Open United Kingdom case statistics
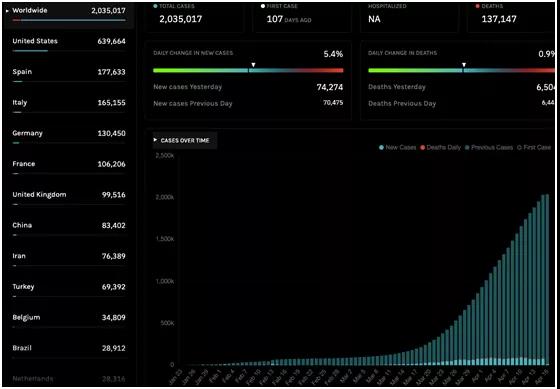560x389 pixels. tap(69, 198)
